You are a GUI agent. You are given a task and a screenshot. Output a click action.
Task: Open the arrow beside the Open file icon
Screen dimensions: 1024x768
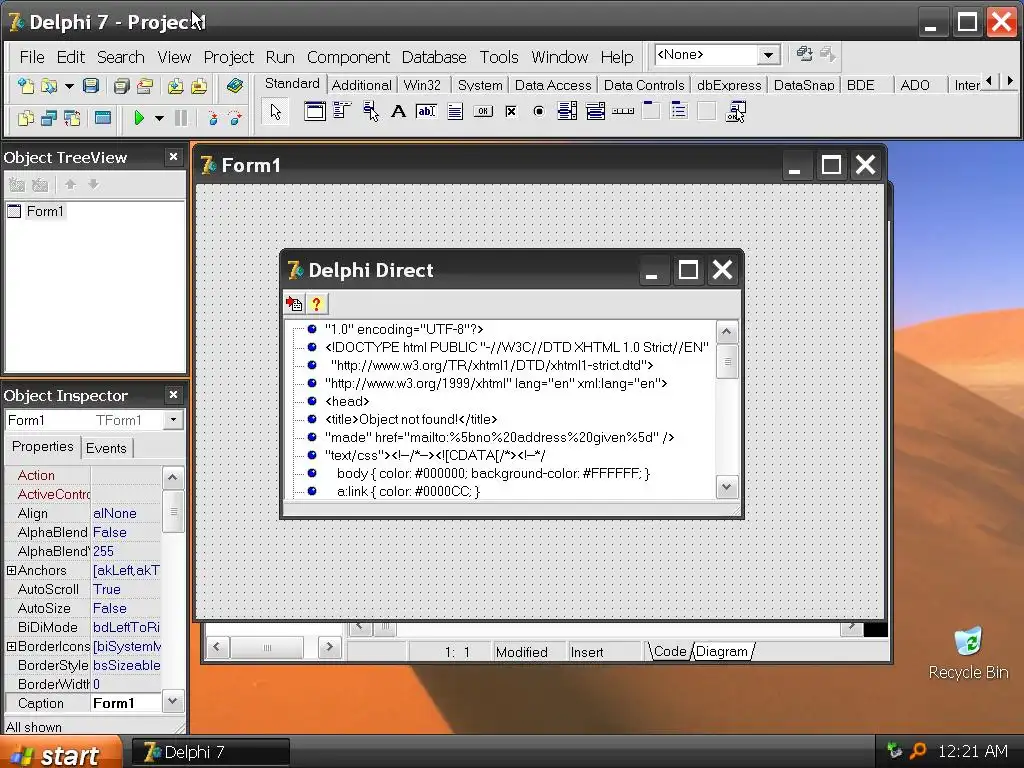click(x=69, y=86)
